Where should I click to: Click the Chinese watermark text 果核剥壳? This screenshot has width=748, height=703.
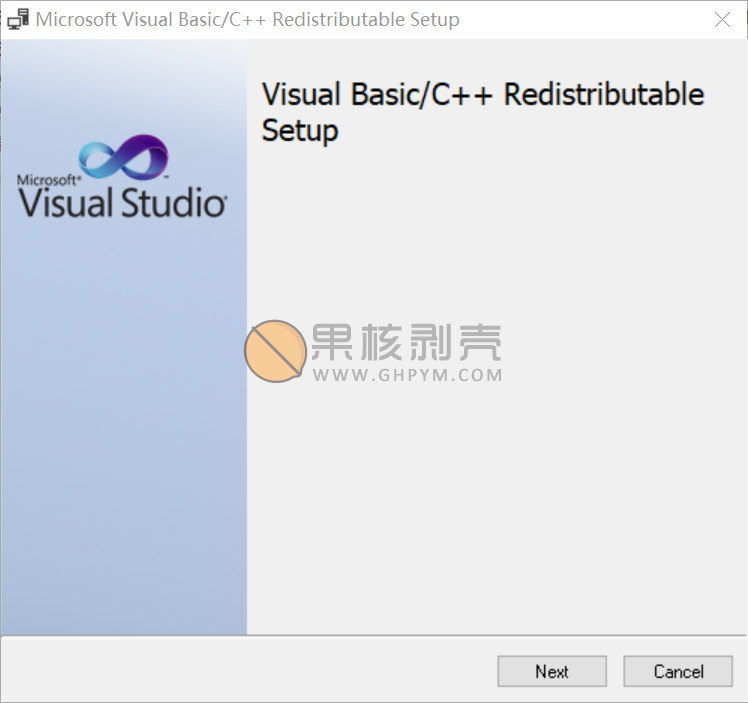click(406, 343)
